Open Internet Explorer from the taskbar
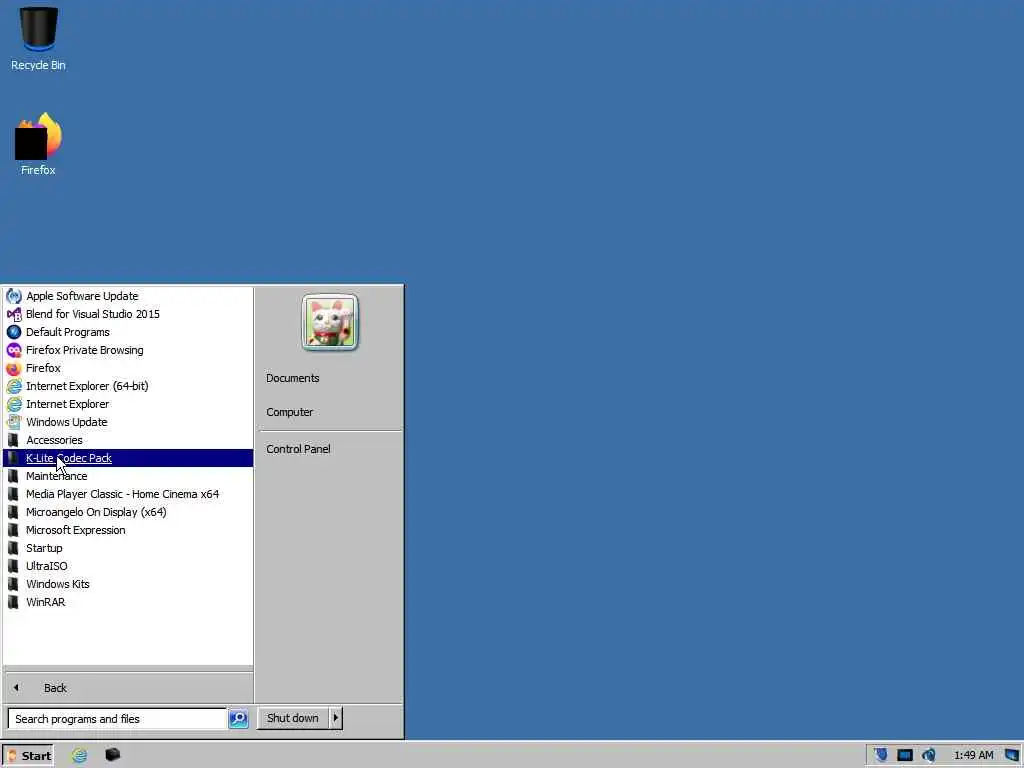 [80, 756]
